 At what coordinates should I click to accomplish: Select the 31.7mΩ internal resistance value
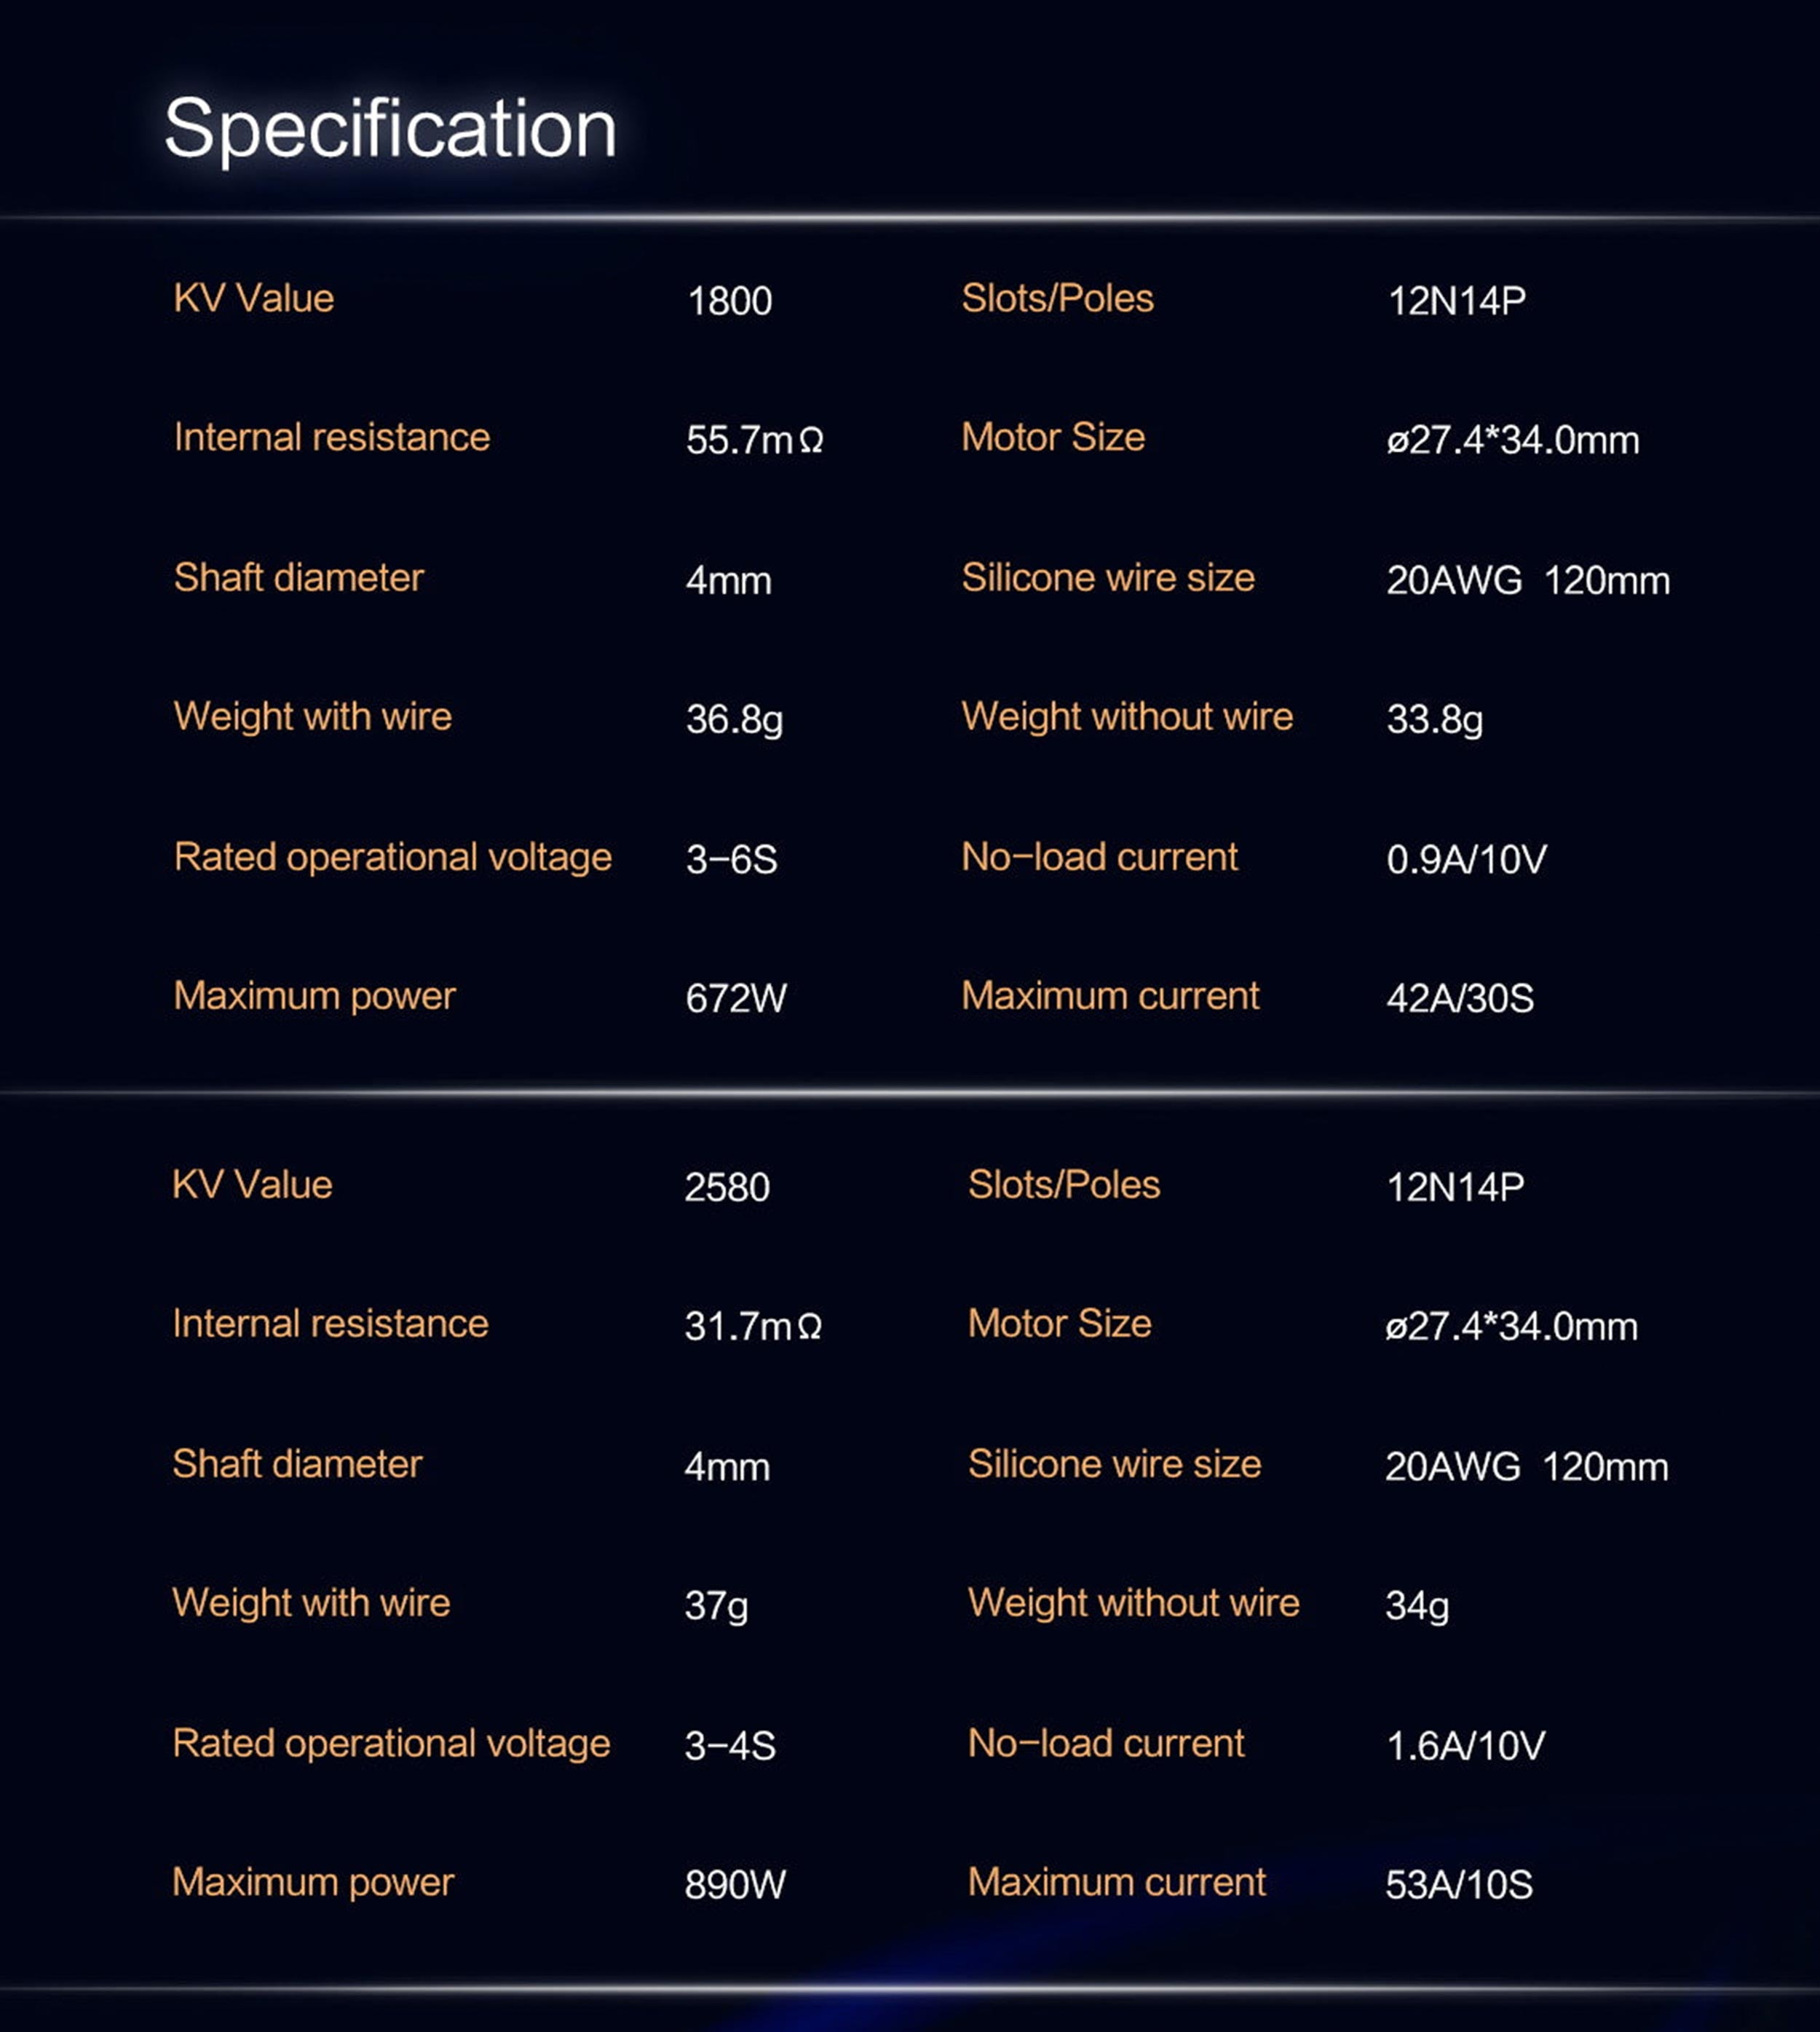pos(752,1326)
